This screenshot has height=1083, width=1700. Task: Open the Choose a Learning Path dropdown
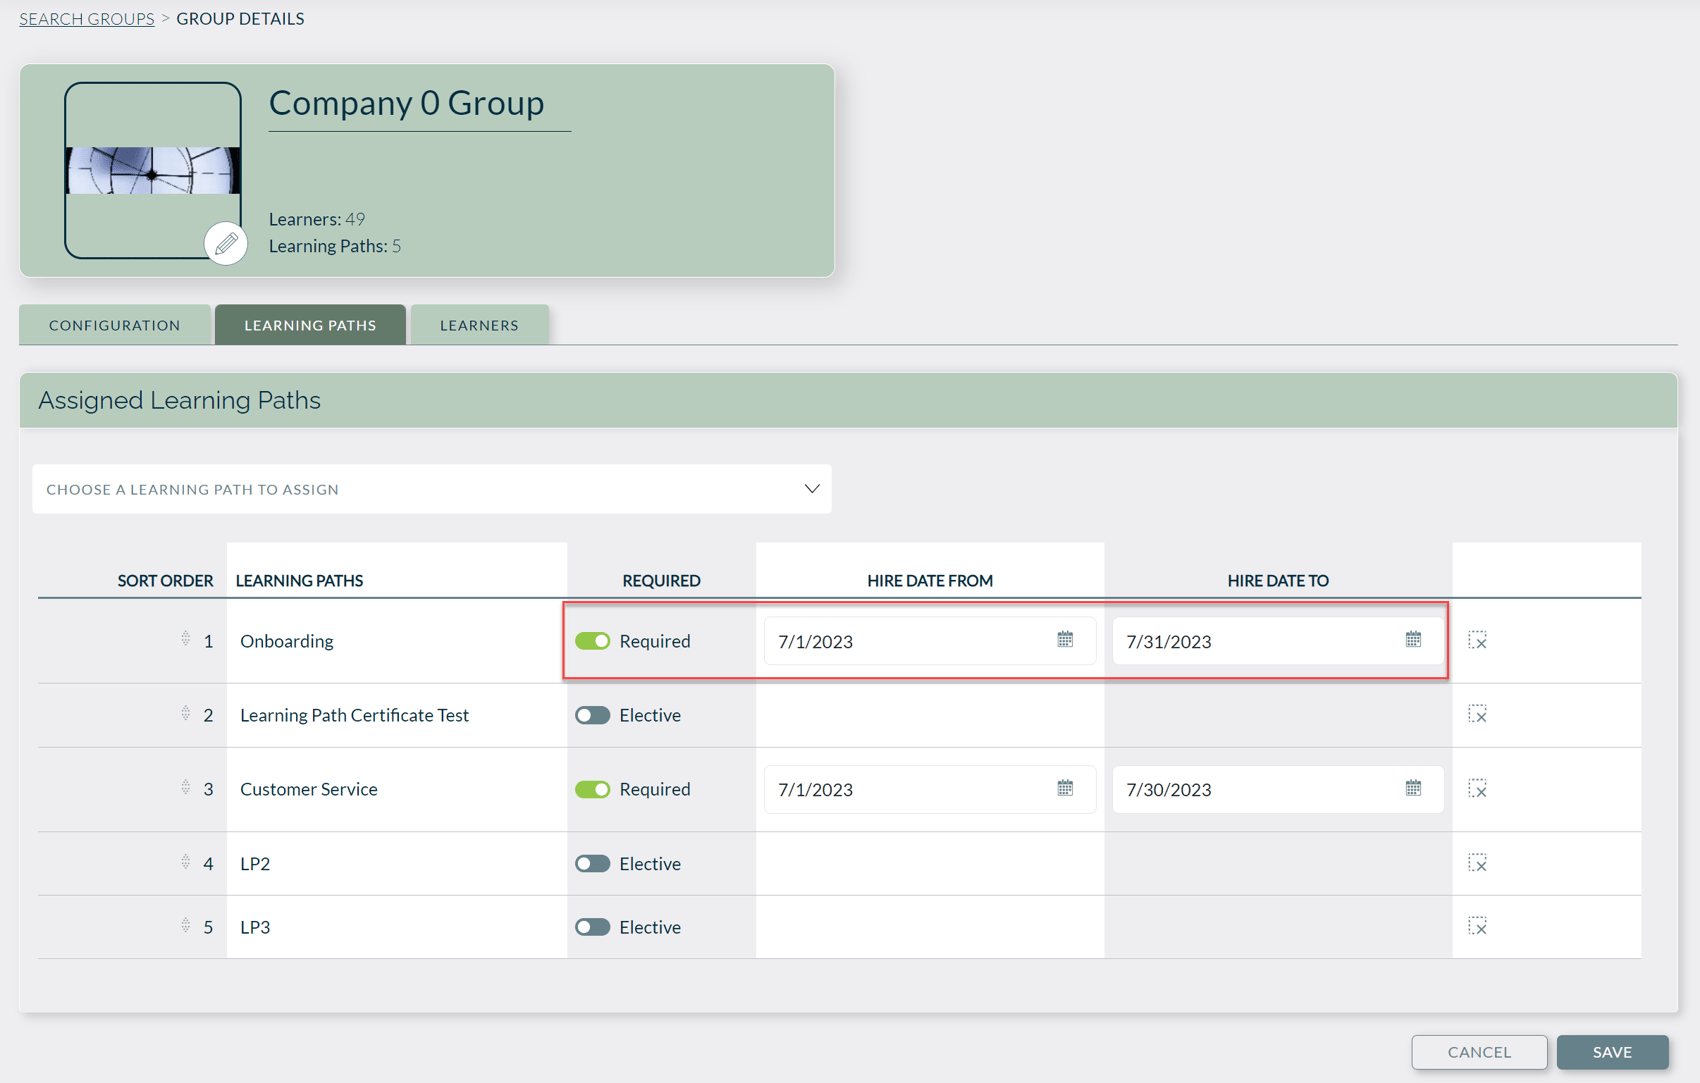[x=432, y=489]
